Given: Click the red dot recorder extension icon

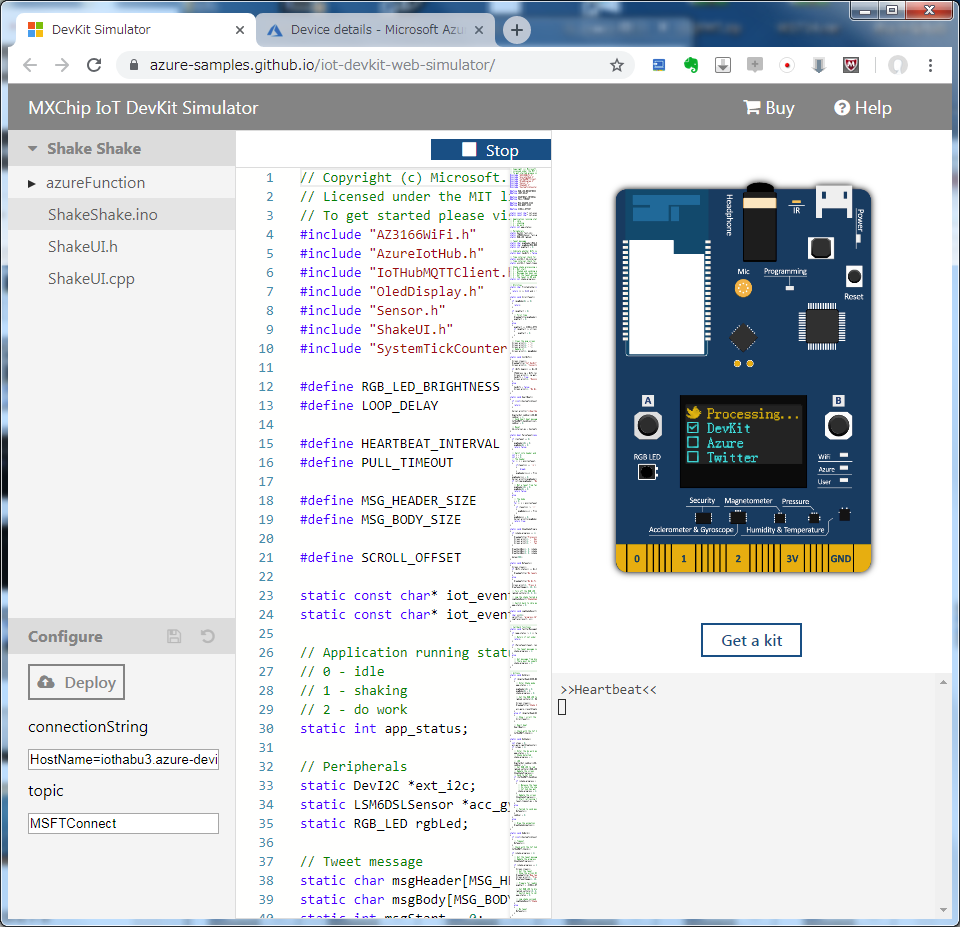Looking at the screenshot, I should coord(786,64).
